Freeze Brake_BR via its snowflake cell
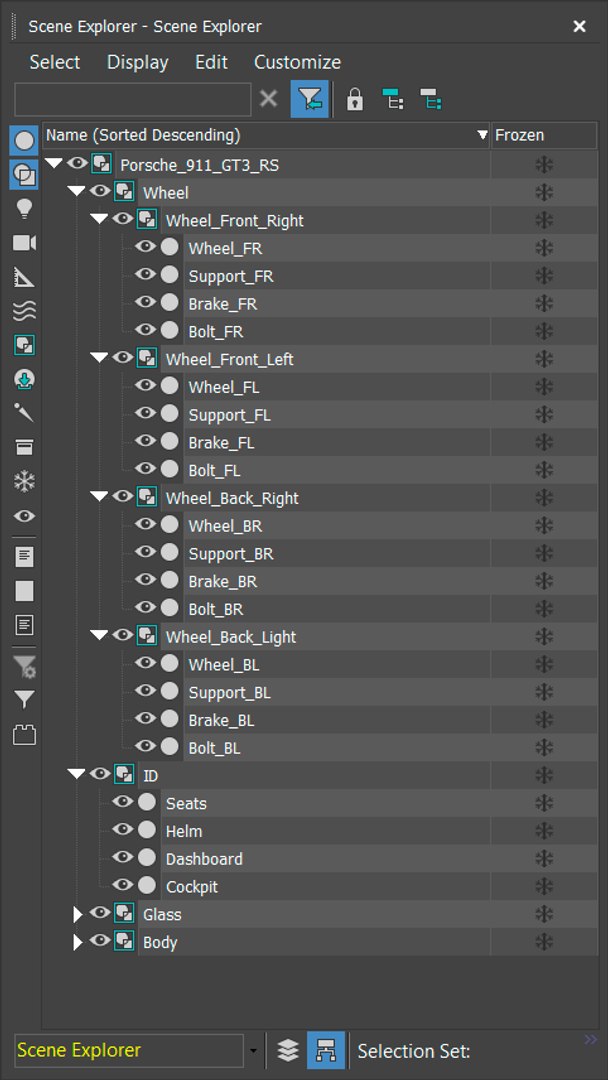The image size is (608, 1080). pos(544,581)
